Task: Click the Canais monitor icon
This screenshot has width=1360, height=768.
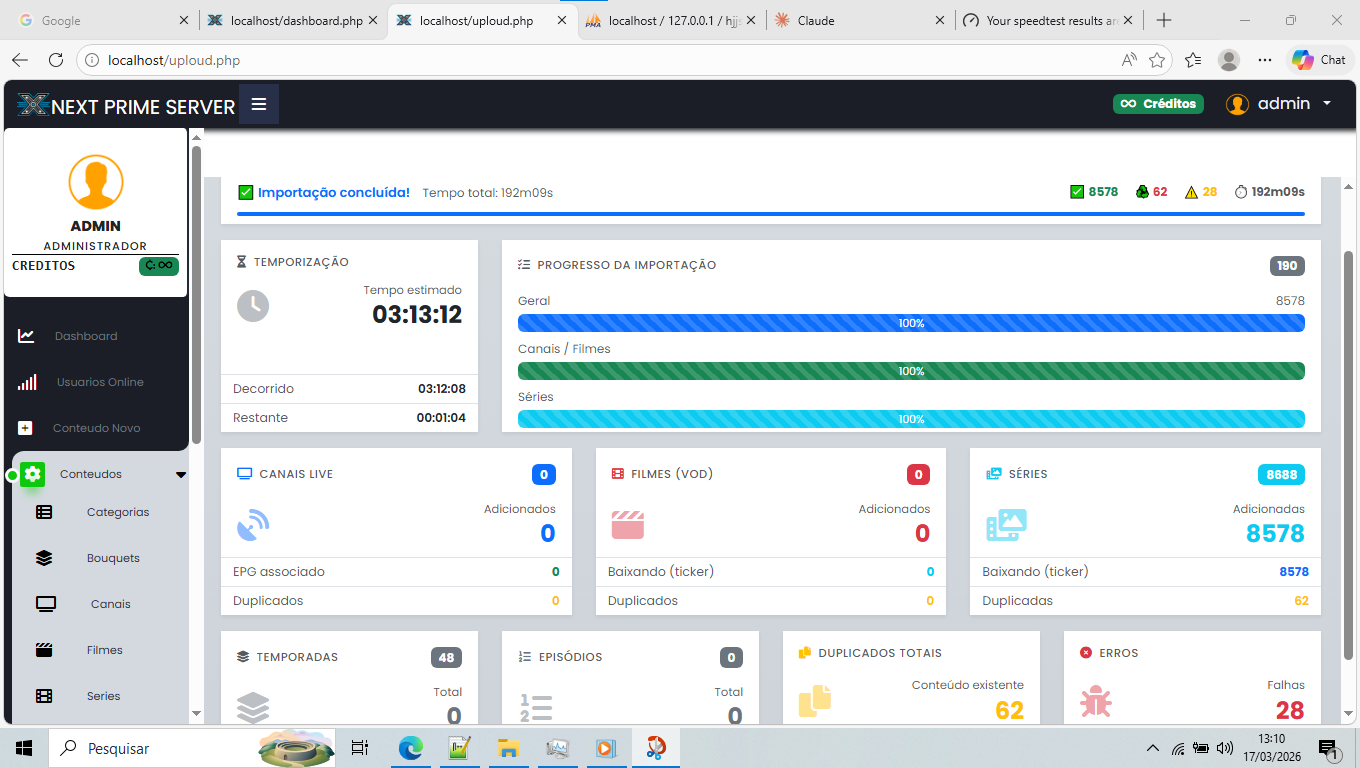Action: coord(46,604)
